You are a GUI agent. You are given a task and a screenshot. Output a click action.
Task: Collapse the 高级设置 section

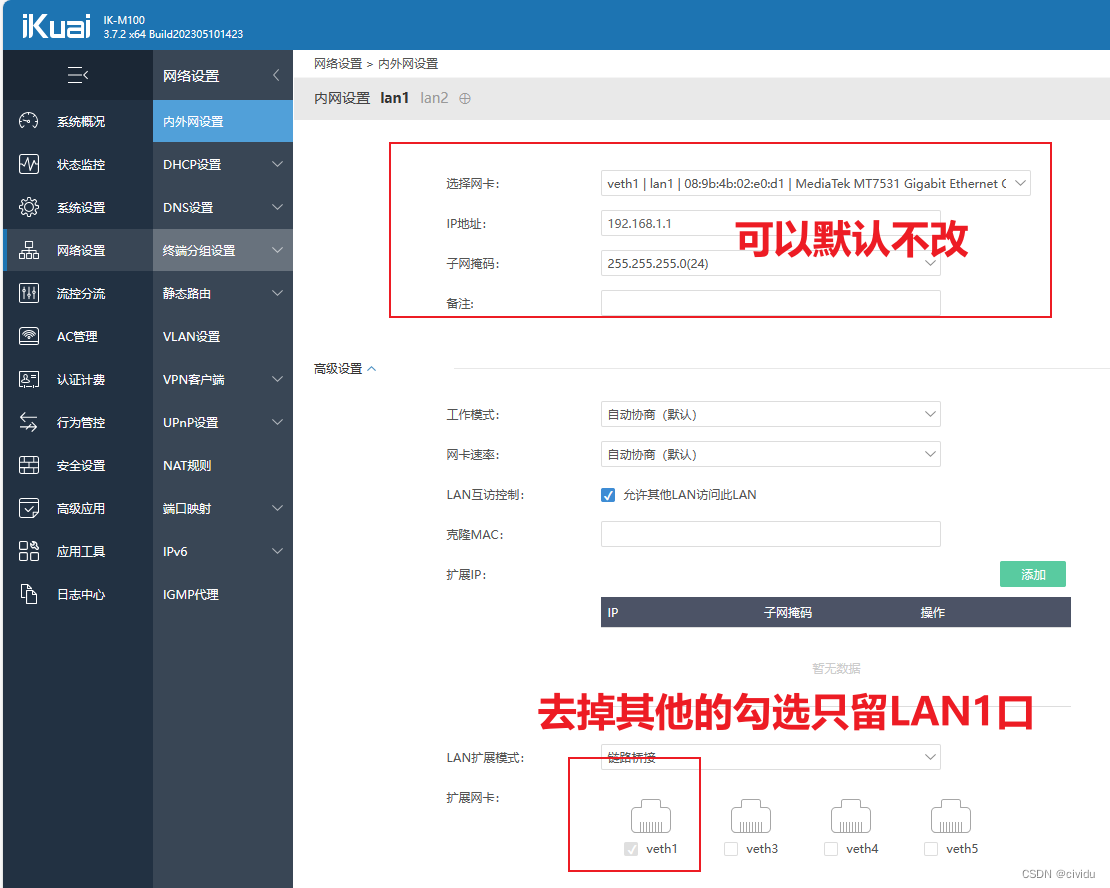point(345,369)
